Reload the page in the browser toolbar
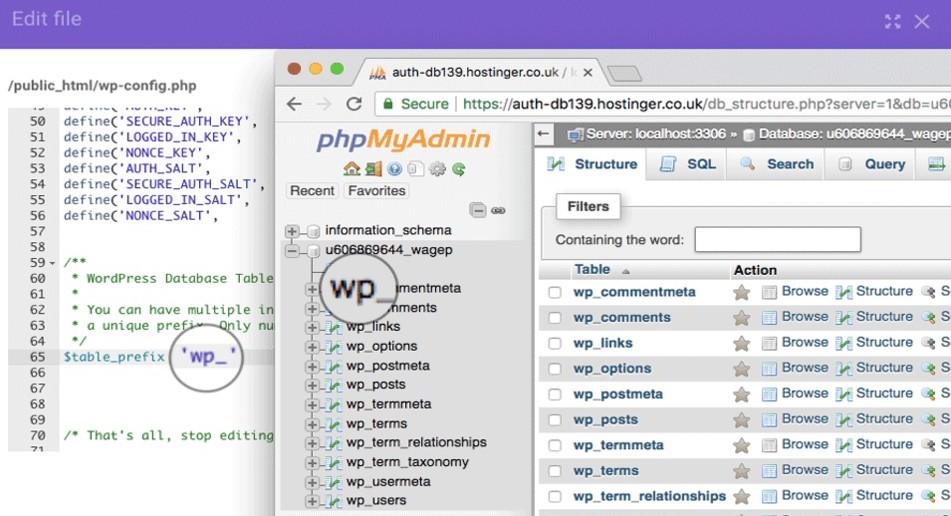Screen dimensions: 951x516 click(354, 104)
